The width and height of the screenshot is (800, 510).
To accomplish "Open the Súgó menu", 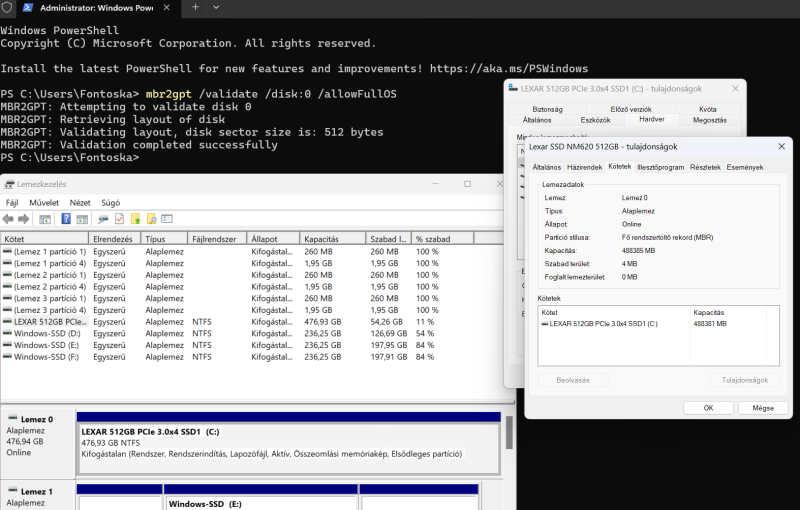I will pyautogui.click(x=110, y=202).
